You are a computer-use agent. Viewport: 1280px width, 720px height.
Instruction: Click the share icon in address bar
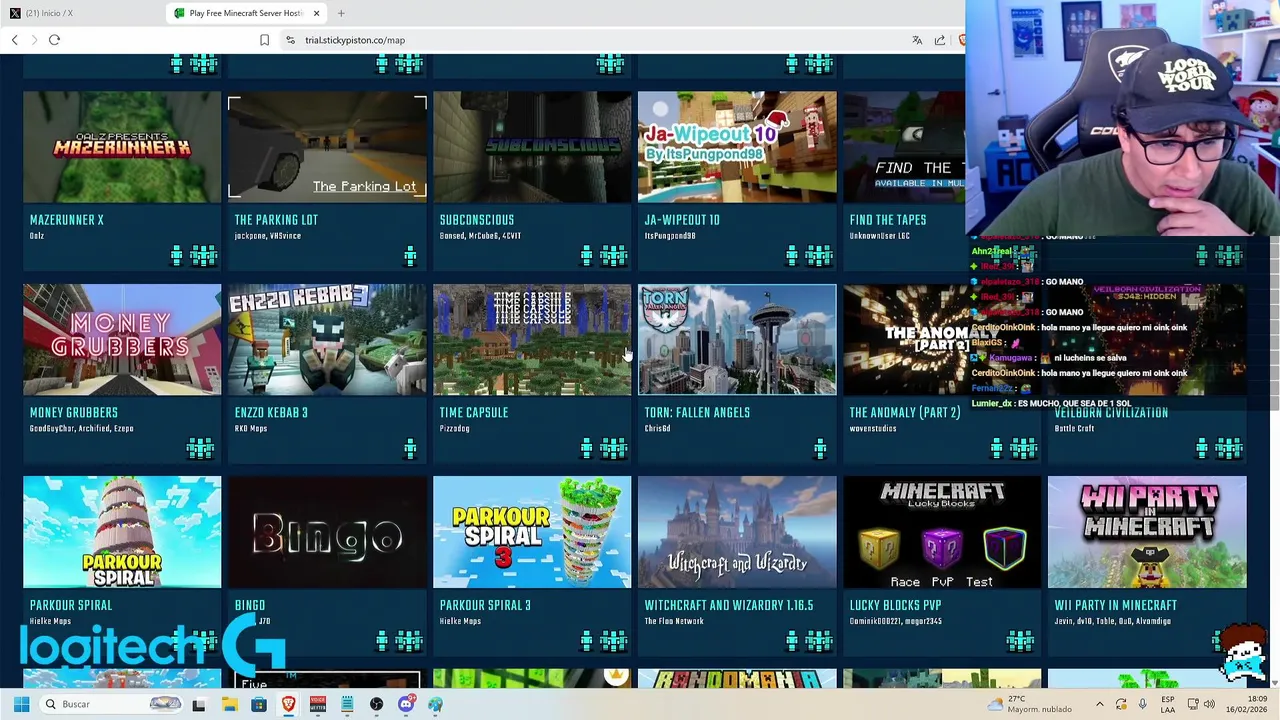coord(940,40)
